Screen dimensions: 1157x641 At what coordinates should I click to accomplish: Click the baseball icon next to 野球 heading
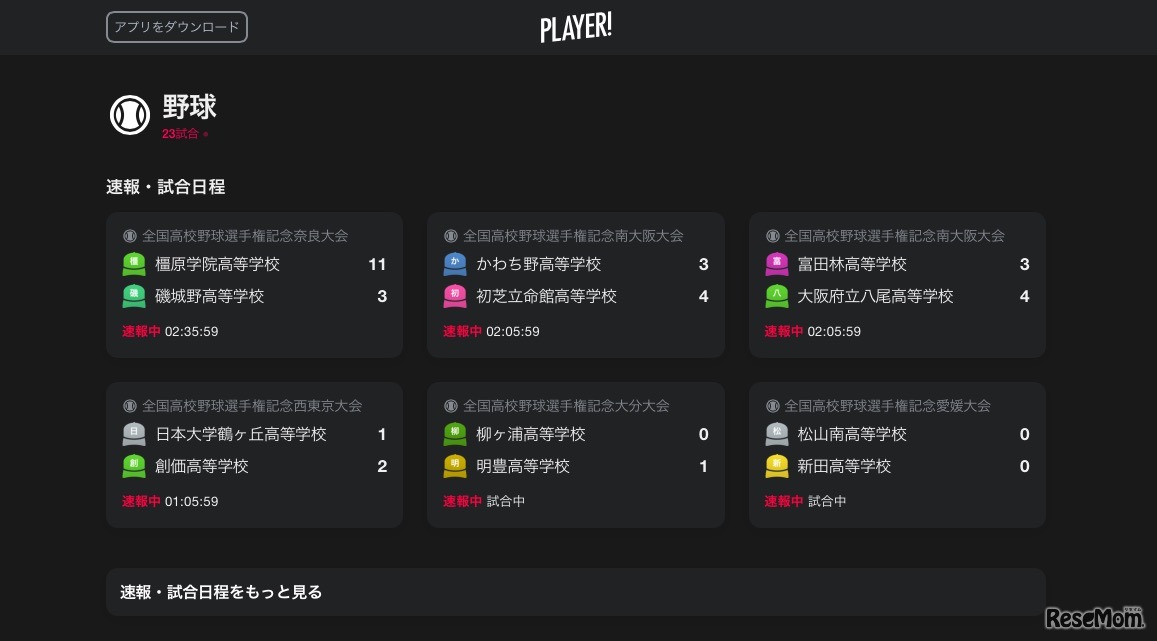(x=130, y=114)
